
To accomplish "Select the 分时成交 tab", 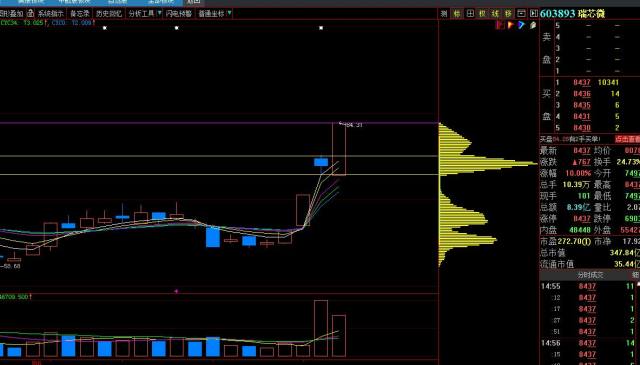I will click(x=590, y=275).
